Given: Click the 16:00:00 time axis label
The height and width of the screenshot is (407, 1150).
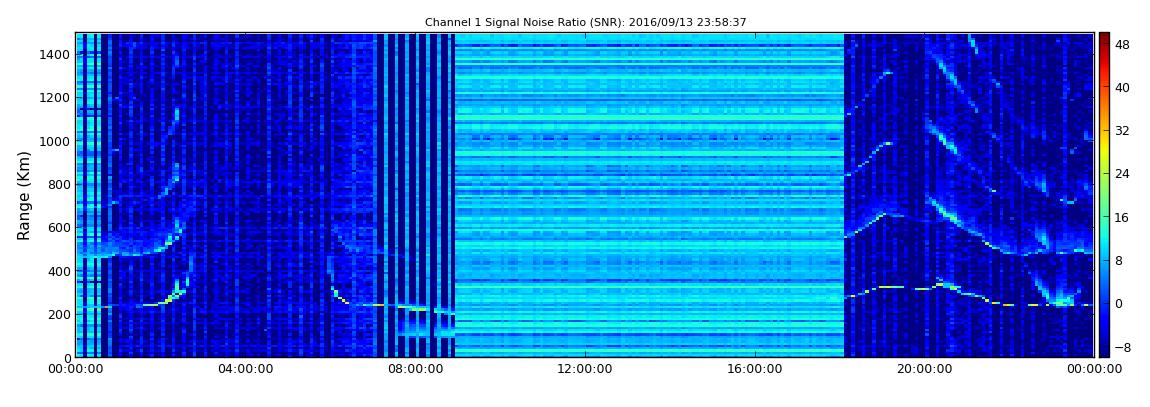Looking at the screenshot, I should click(x=755, y=370).
